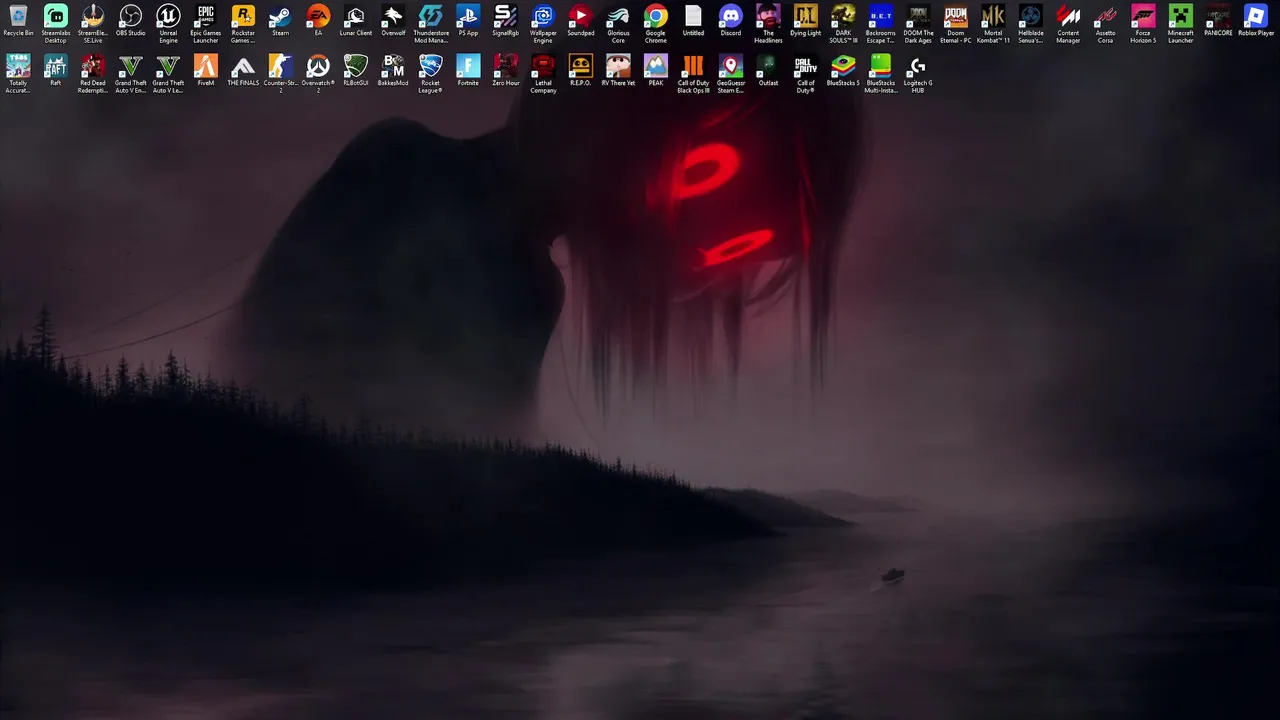The image size is (1280, 720).
Task: Select the PANICORE game shortcut
Action: click(1218, 21)
